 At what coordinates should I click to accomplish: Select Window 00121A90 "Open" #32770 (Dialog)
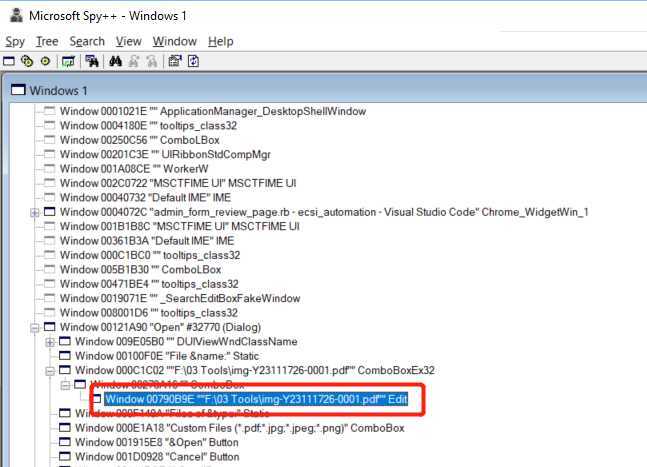160,328
